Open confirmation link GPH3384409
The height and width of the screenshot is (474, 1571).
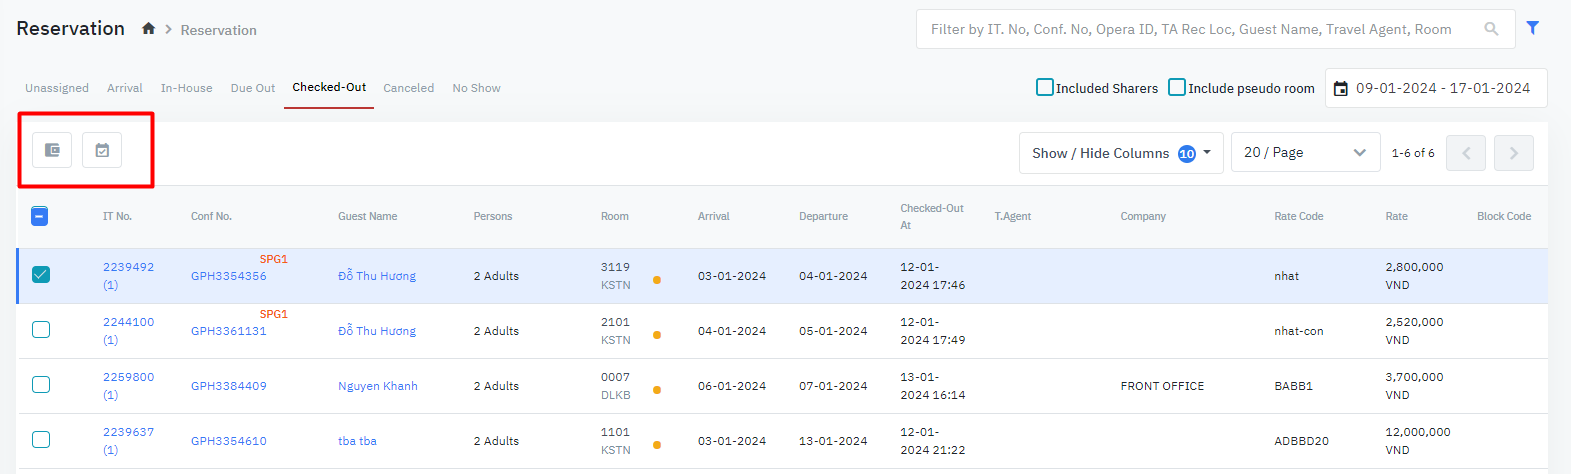click(229, 386)
